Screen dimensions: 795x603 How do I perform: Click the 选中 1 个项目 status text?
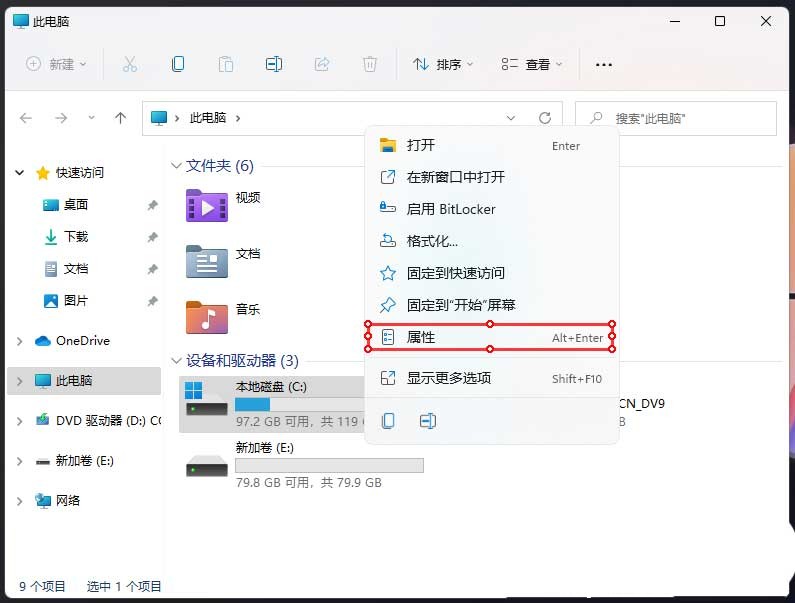[x=124, y=587]
